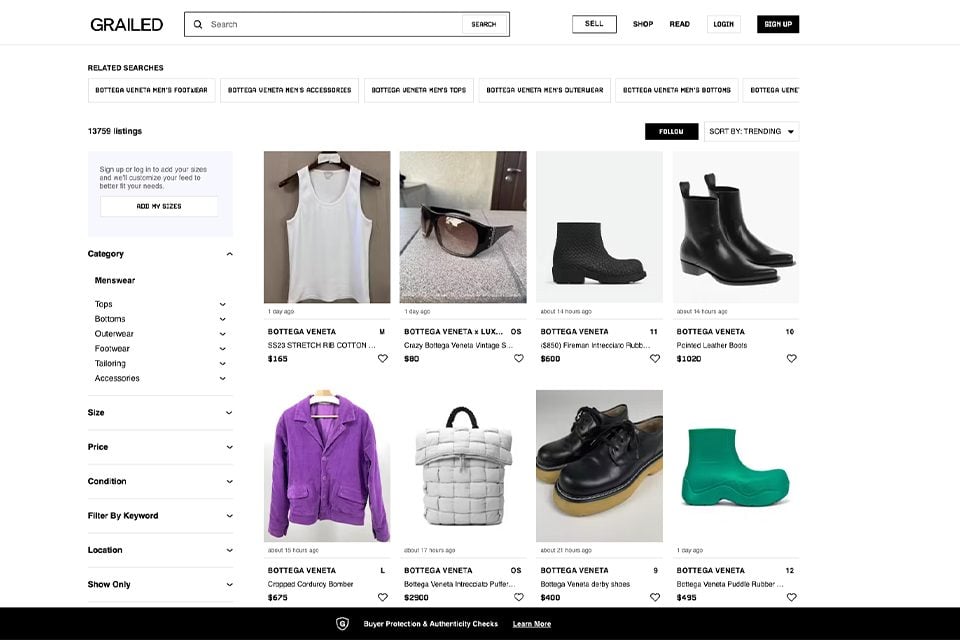Click the SELL button

[594, 24]
